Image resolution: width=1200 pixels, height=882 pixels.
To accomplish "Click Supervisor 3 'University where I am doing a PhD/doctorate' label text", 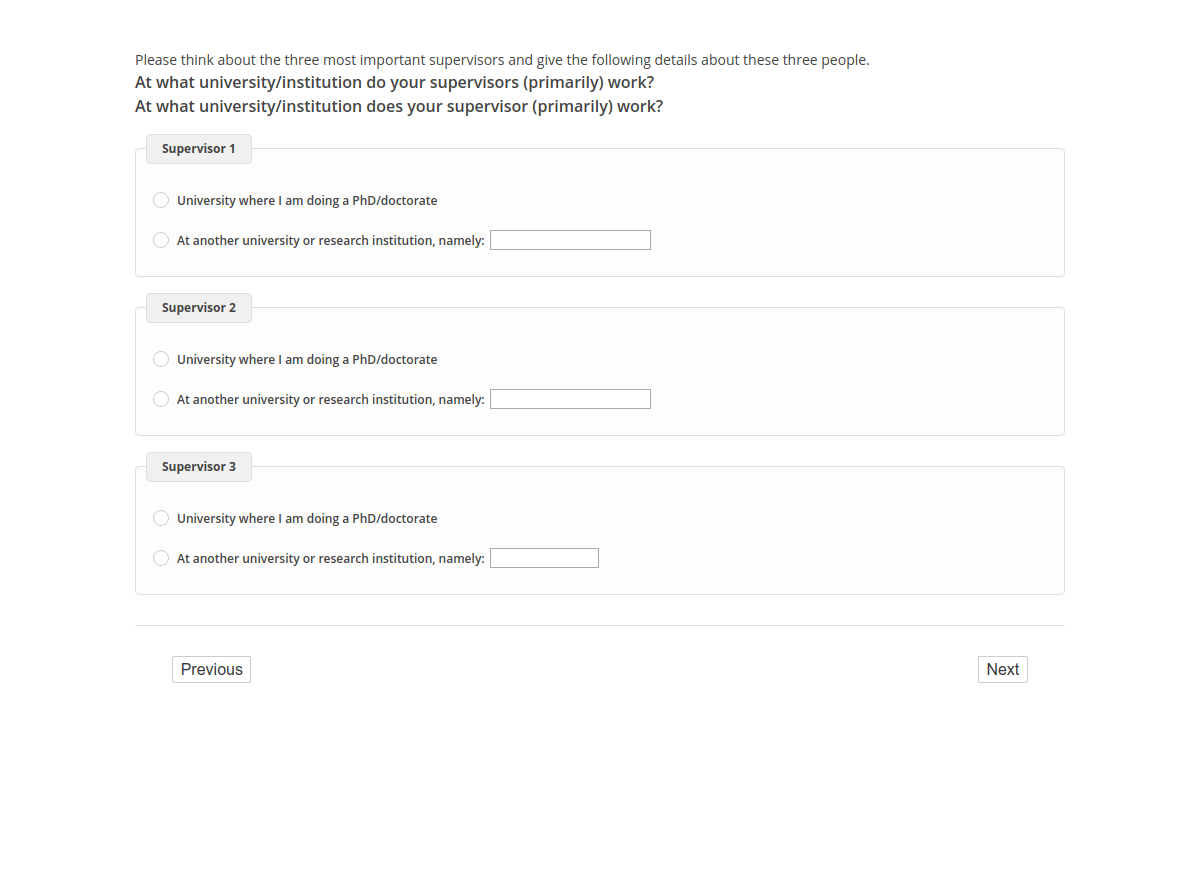I will (x=307, y=519).
